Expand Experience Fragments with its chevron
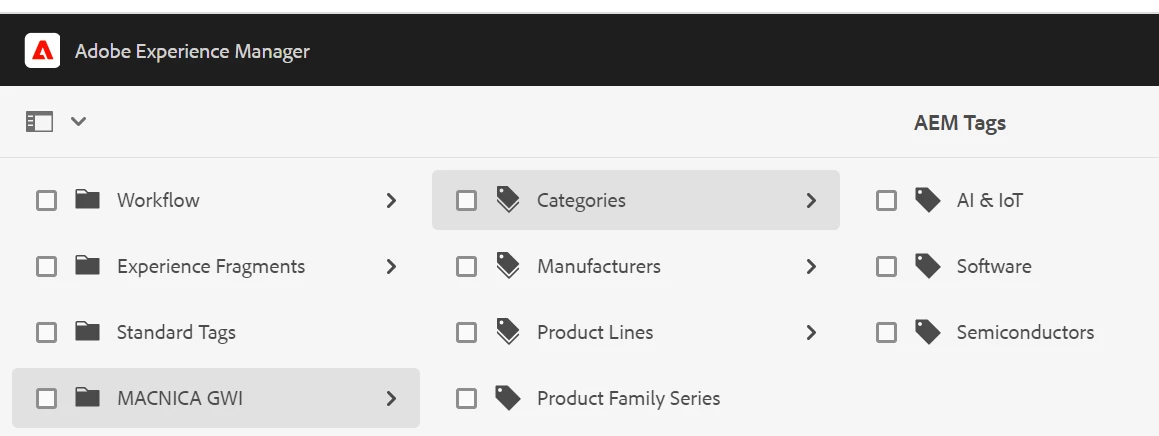Viewport: 1159px width, 436px height. pos(391,266)
